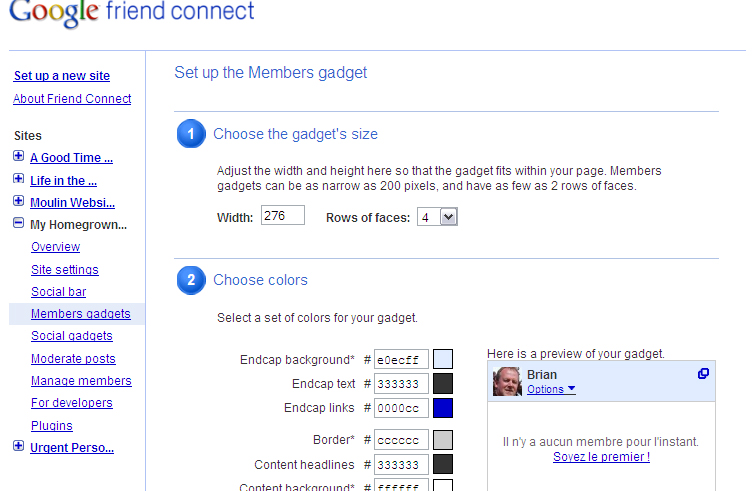Click Set up a new site link
Image resolution: width=754 pixels, height=491 pixels.
click(x=62, y=76)
